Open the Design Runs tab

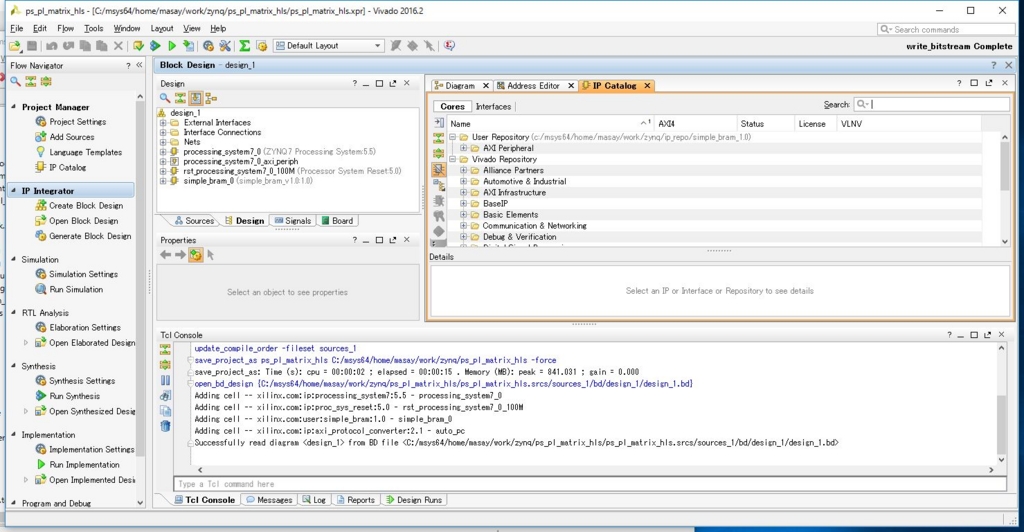(414, 500)
